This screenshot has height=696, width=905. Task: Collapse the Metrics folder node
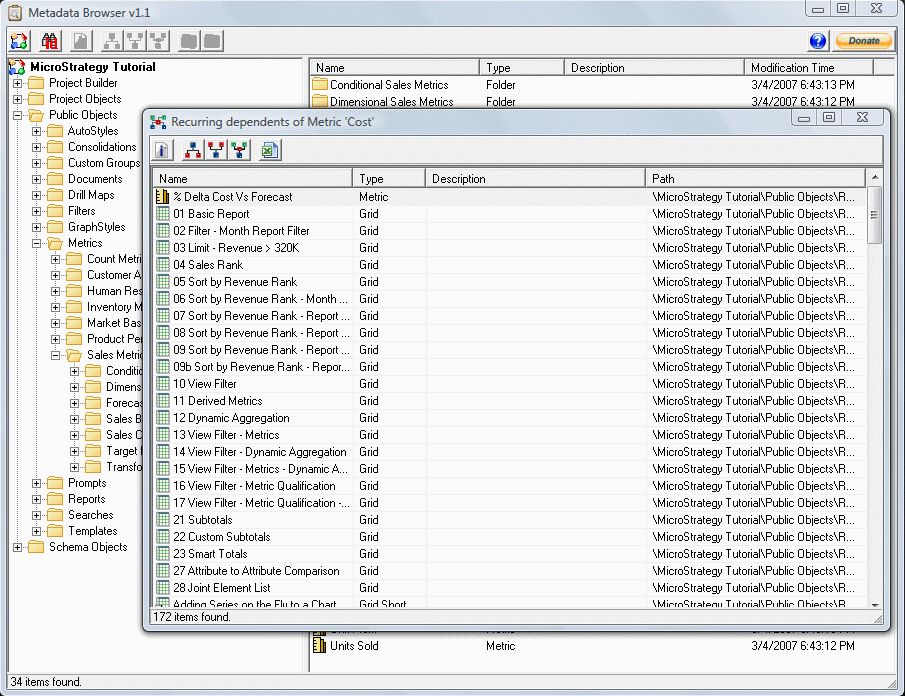click(x=36, y=244)
